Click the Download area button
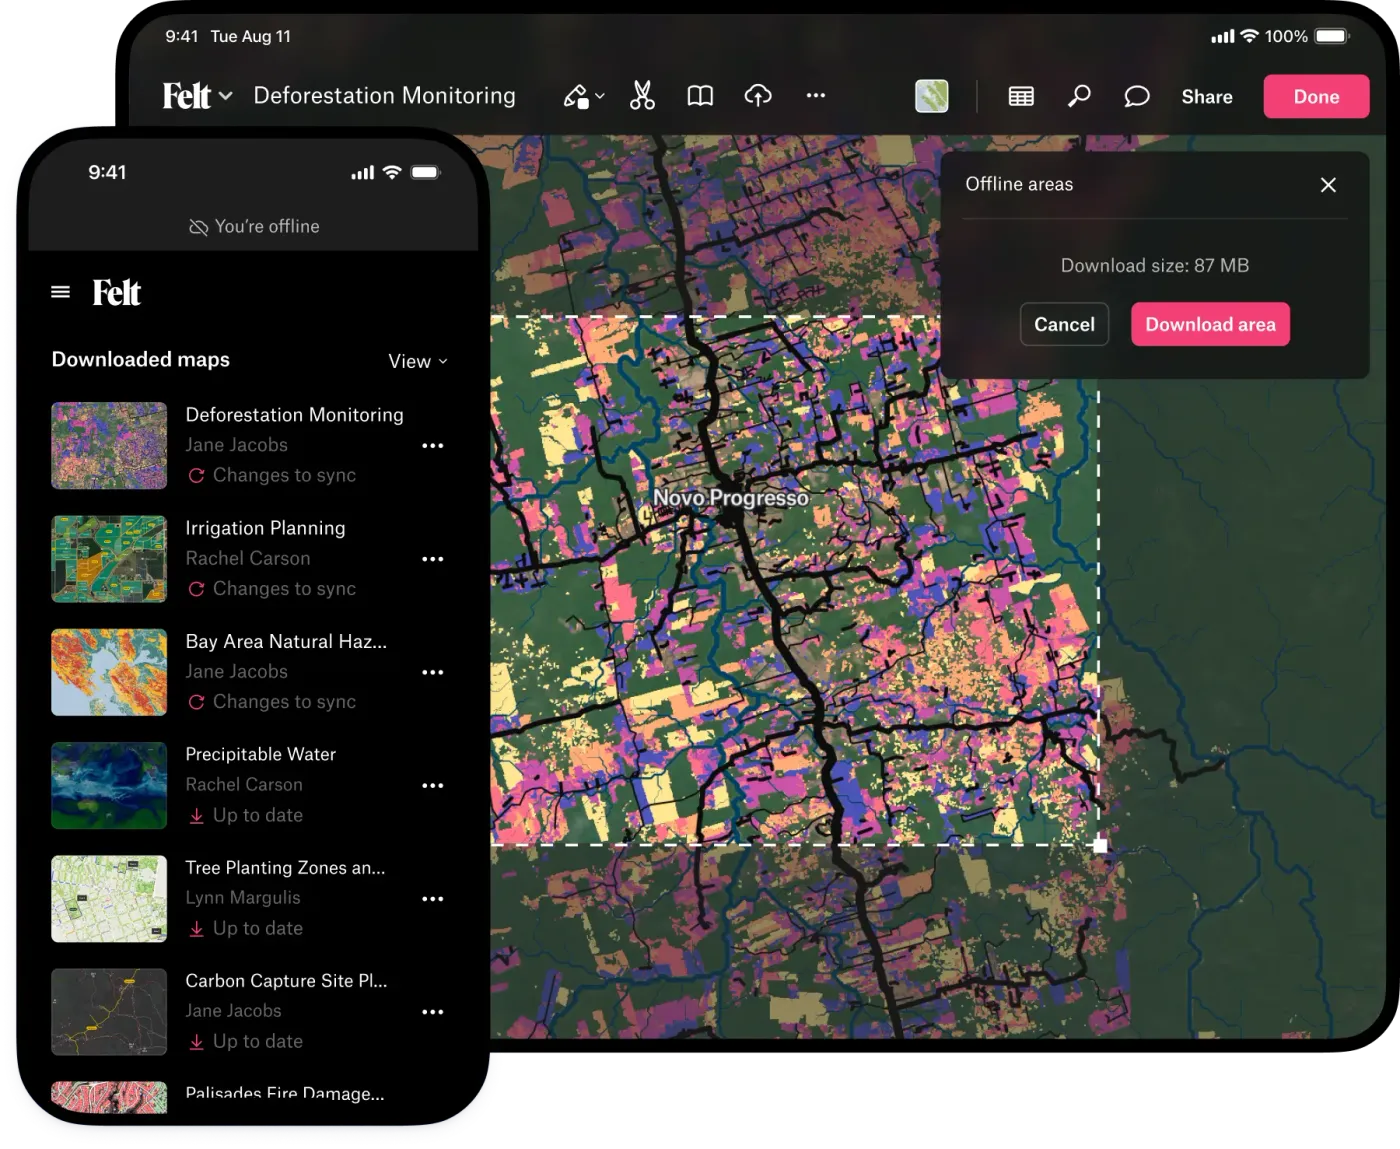 [x=1210, y=324]
